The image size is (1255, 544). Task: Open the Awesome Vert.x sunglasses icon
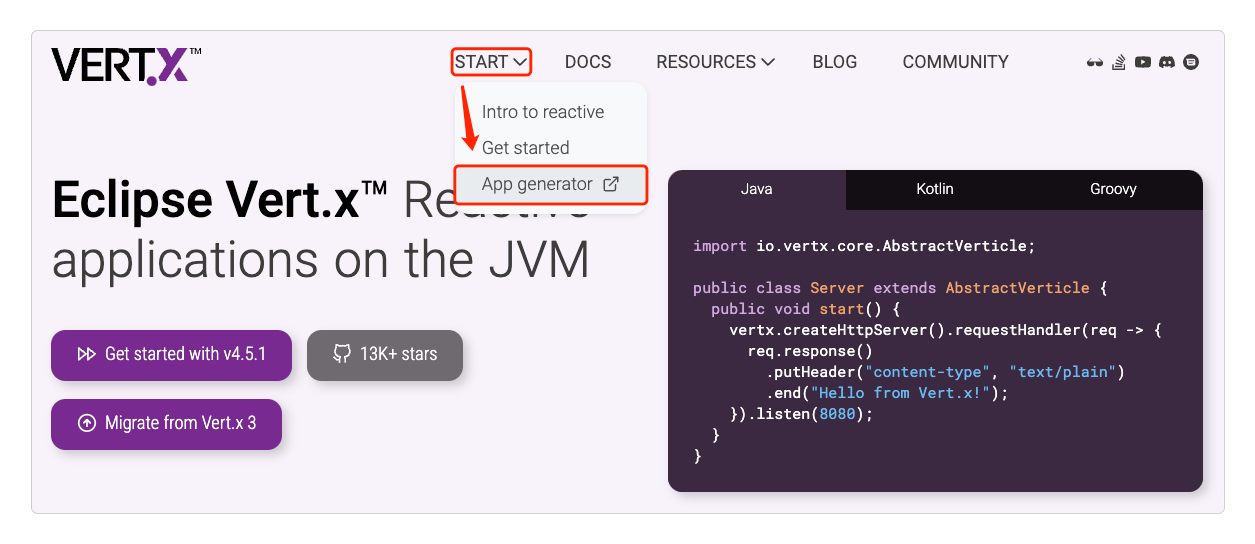pos(1095,62)
